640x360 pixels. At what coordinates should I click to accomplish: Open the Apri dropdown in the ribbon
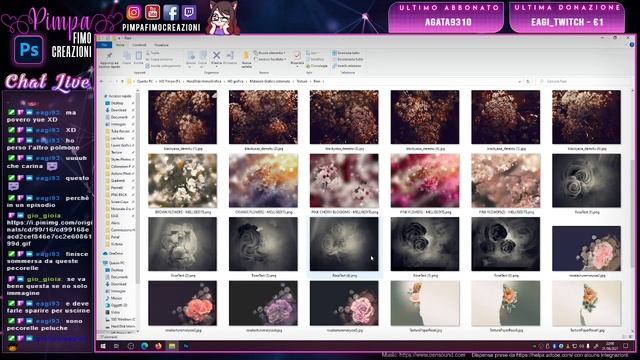[313, 53]
